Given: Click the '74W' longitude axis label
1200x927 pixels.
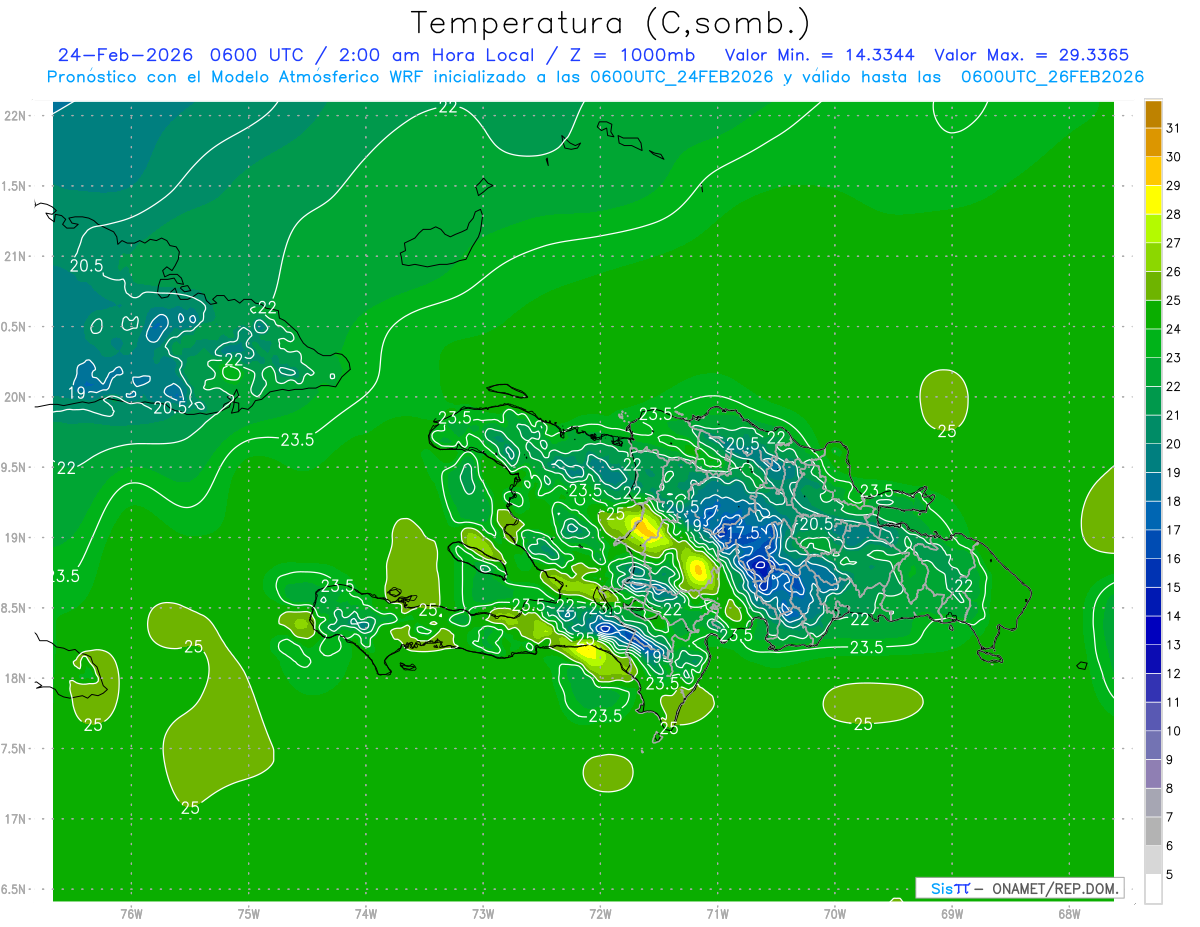Looking at the screenshot, I should 365,914.
